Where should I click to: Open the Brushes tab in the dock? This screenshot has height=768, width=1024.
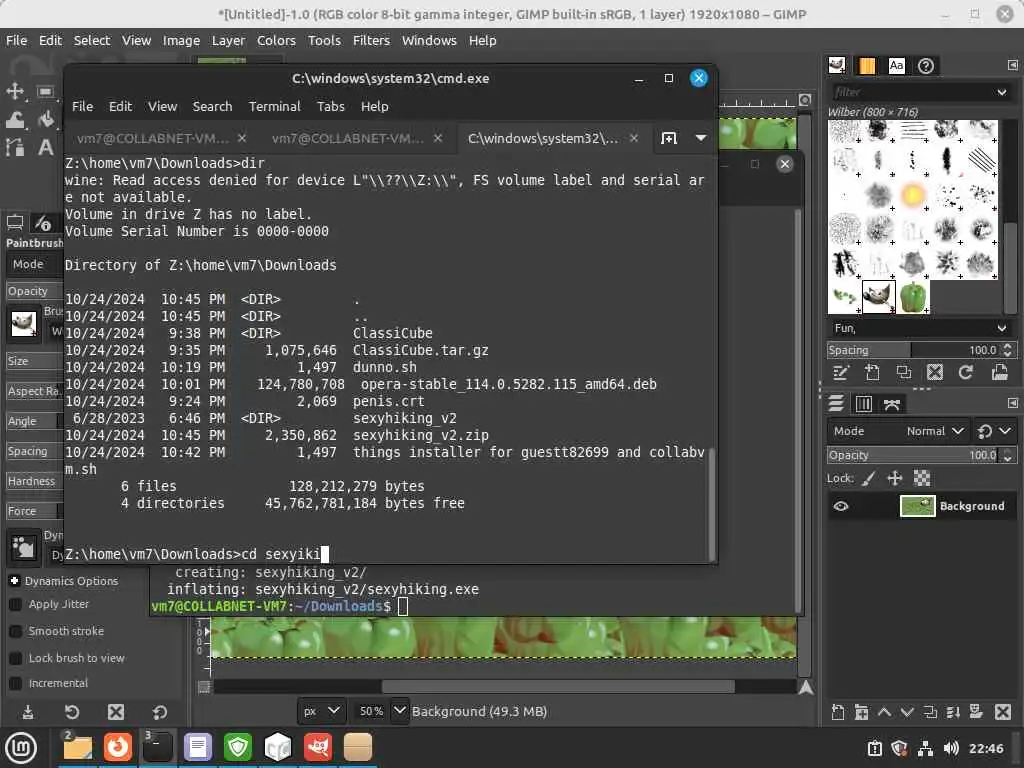[837, 65]
